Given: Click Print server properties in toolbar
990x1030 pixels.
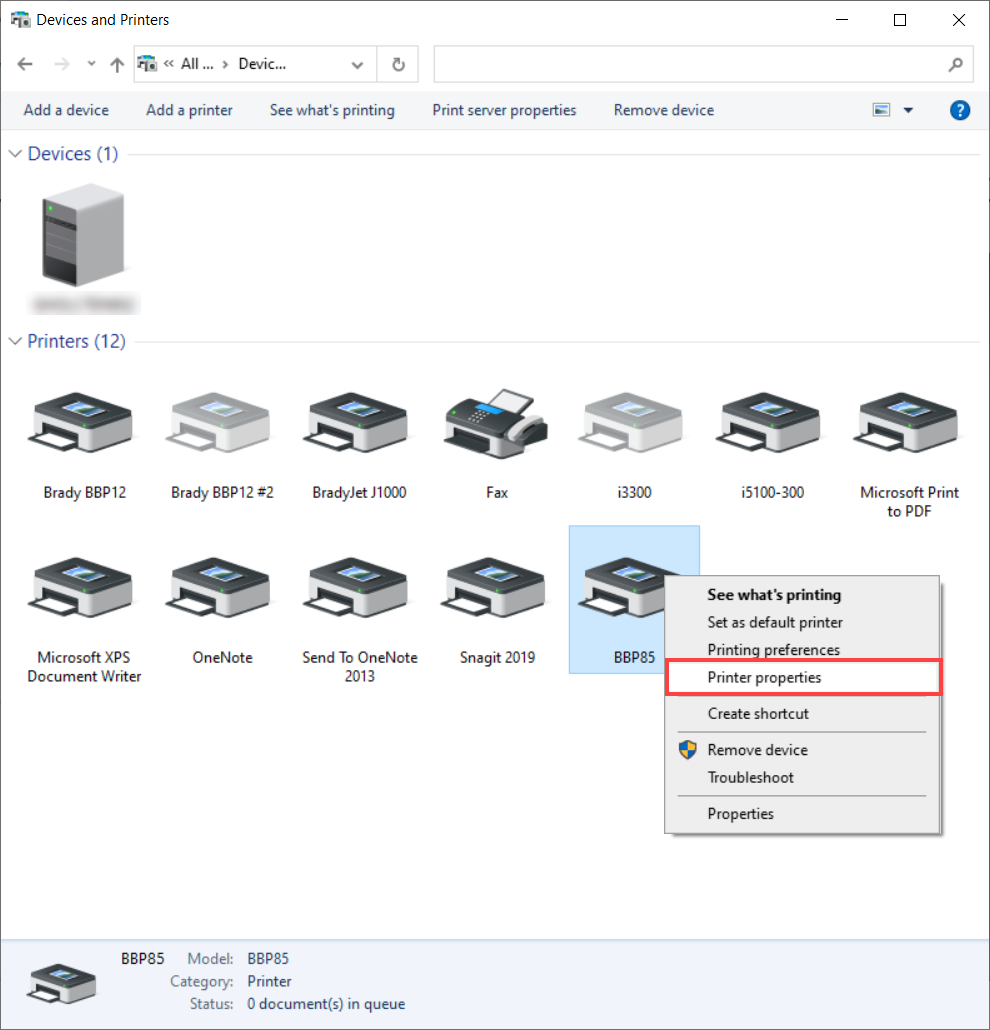Looking at the screenshot, I should click(504, 110).
